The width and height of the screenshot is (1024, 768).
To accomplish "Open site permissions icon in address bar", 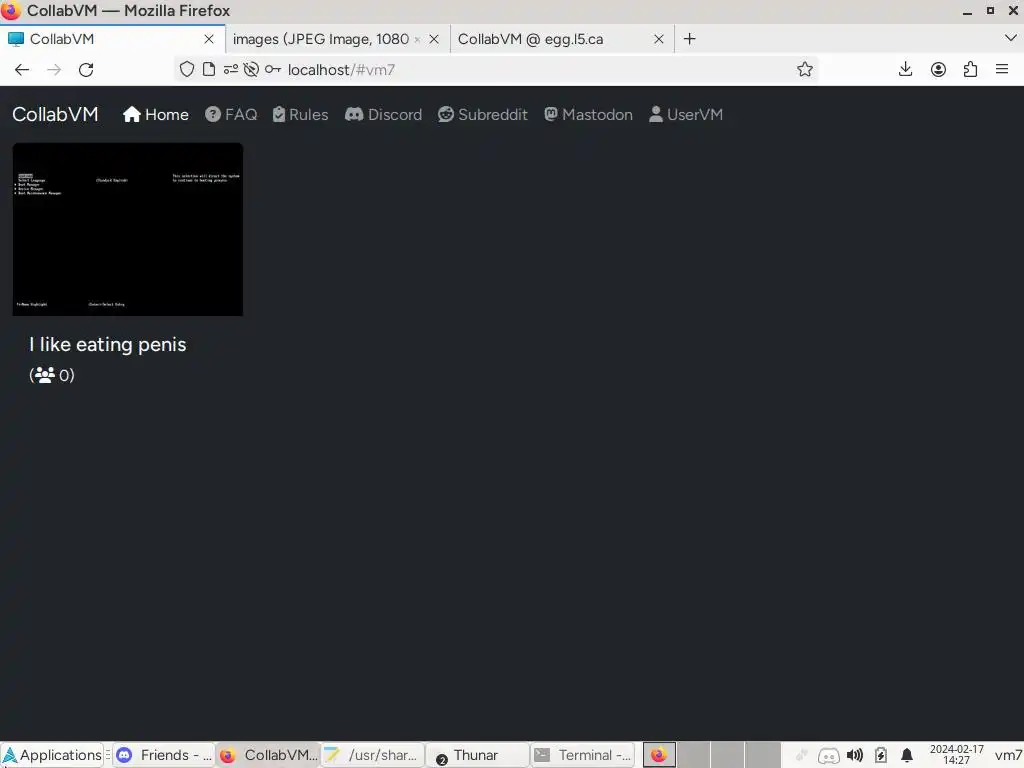I will point(231,69).
